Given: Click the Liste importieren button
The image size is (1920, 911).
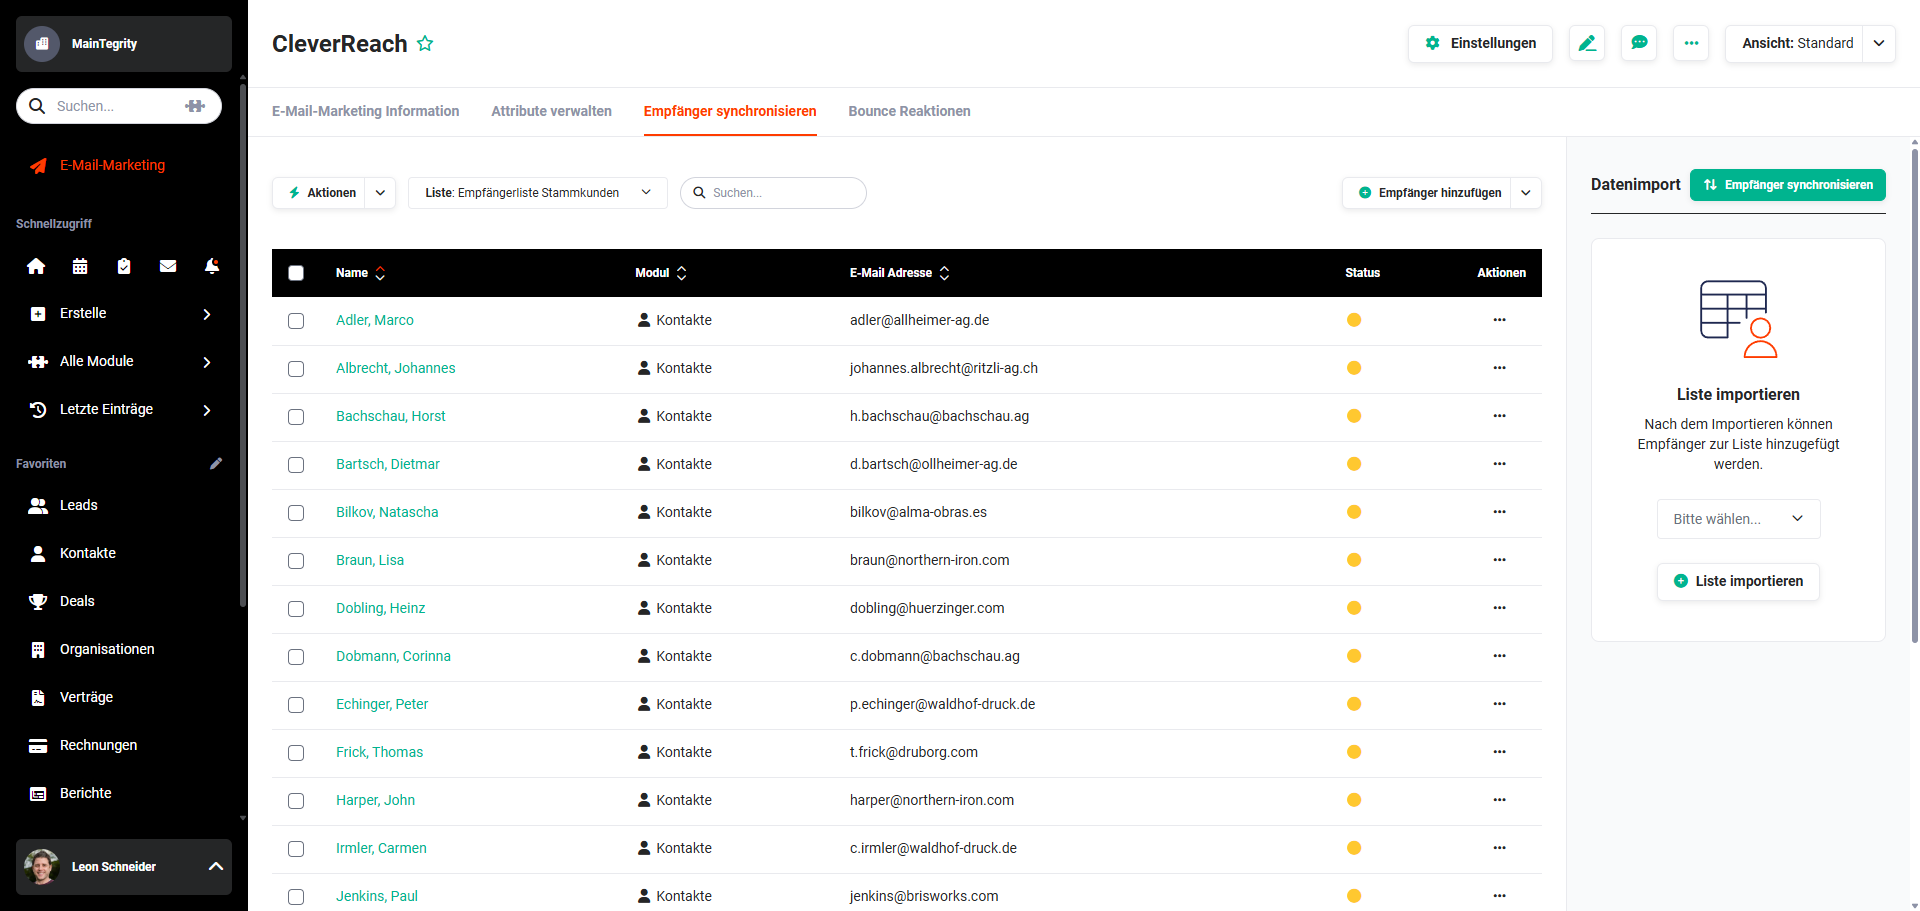Looking at the screenshot, I should tap(1738, 581).
